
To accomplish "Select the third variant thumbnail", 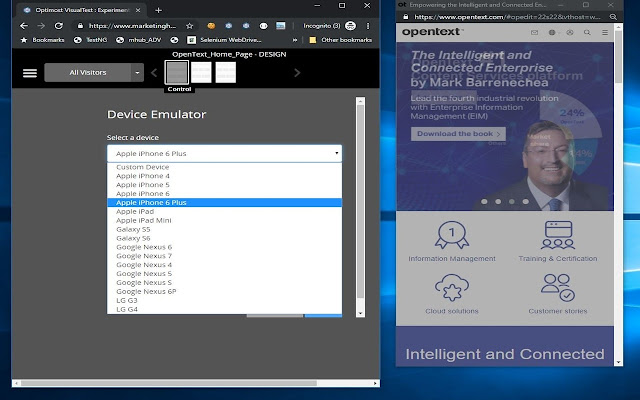I will (226, 72).
